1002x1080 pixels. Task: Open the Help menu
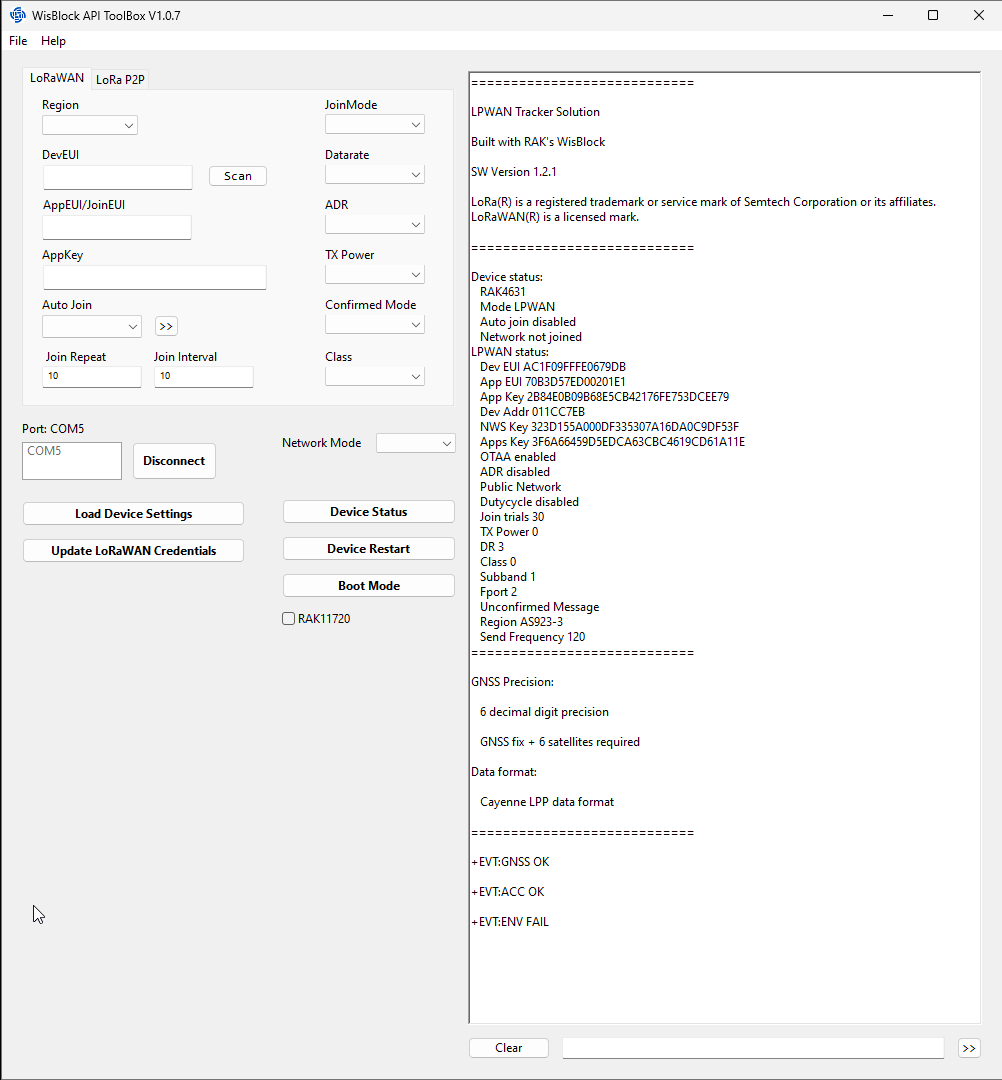coord(53,41)
